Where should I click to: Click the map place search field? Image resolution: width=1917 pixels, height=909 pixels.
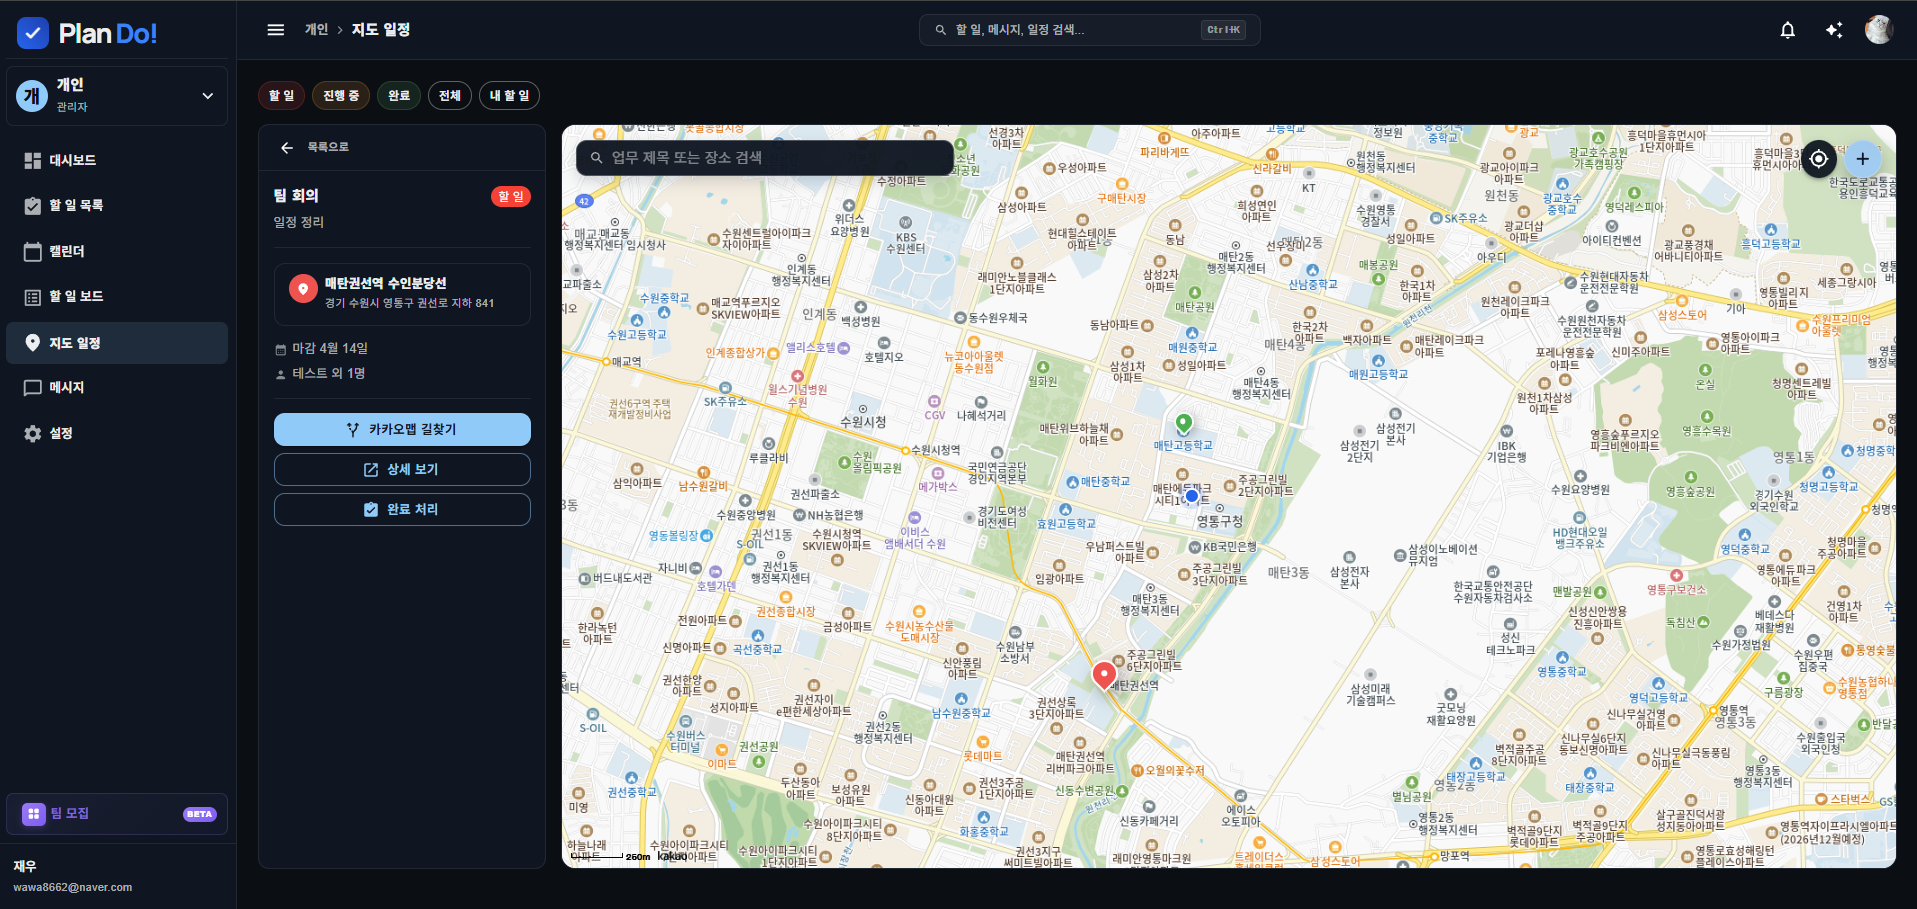tap(765, 158)
